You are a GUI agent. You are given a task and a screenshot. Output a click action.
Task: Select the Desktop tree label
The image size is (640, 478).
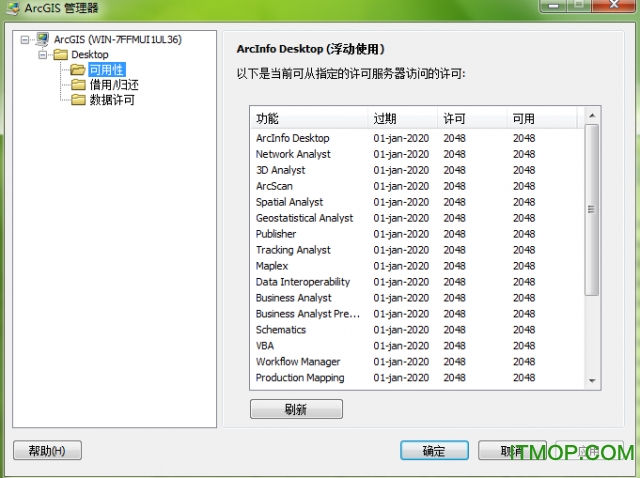click(90, 55)
